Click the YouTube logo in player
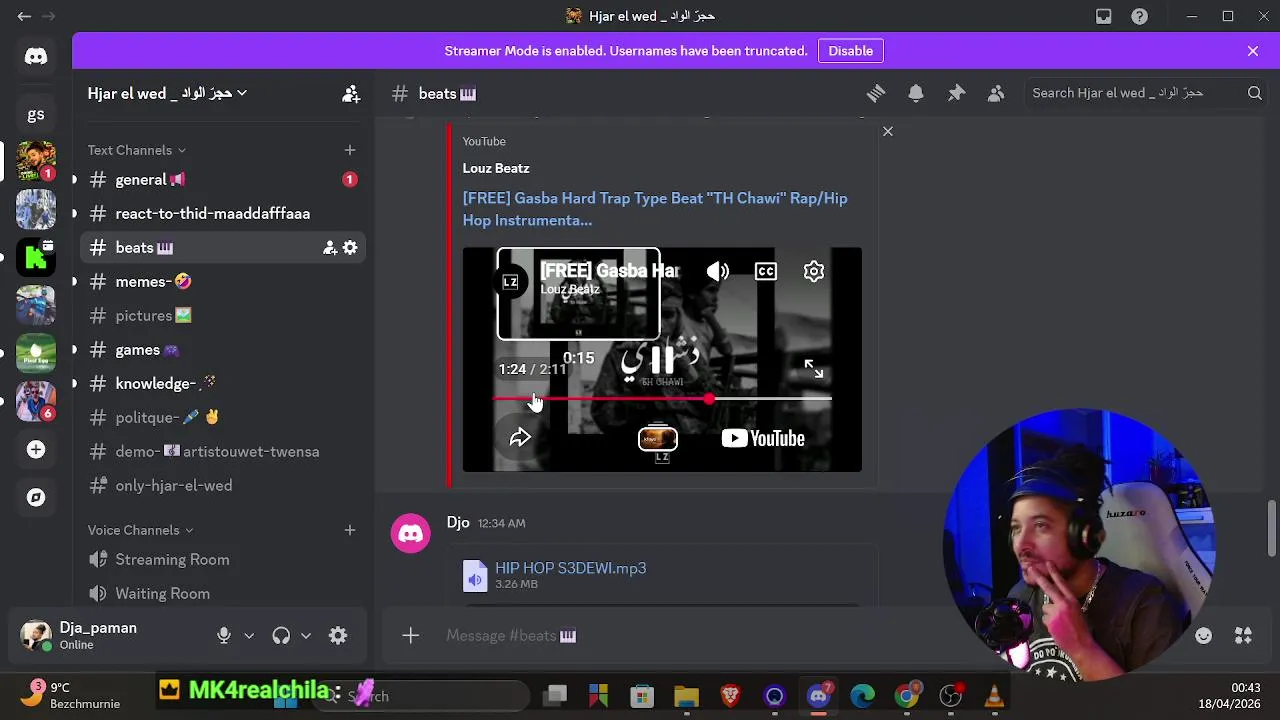The width and height of the screenshot is (1280, 720). (x=763, y=438)
